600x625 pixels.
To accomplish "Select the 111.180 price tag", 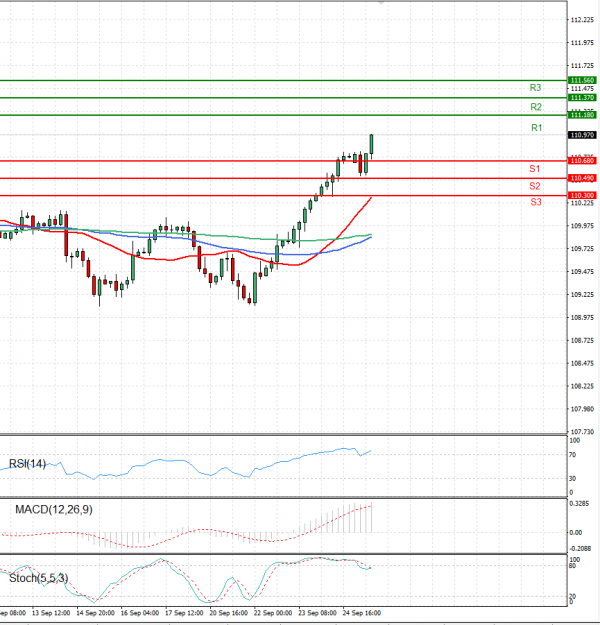I will coord(582,115).
